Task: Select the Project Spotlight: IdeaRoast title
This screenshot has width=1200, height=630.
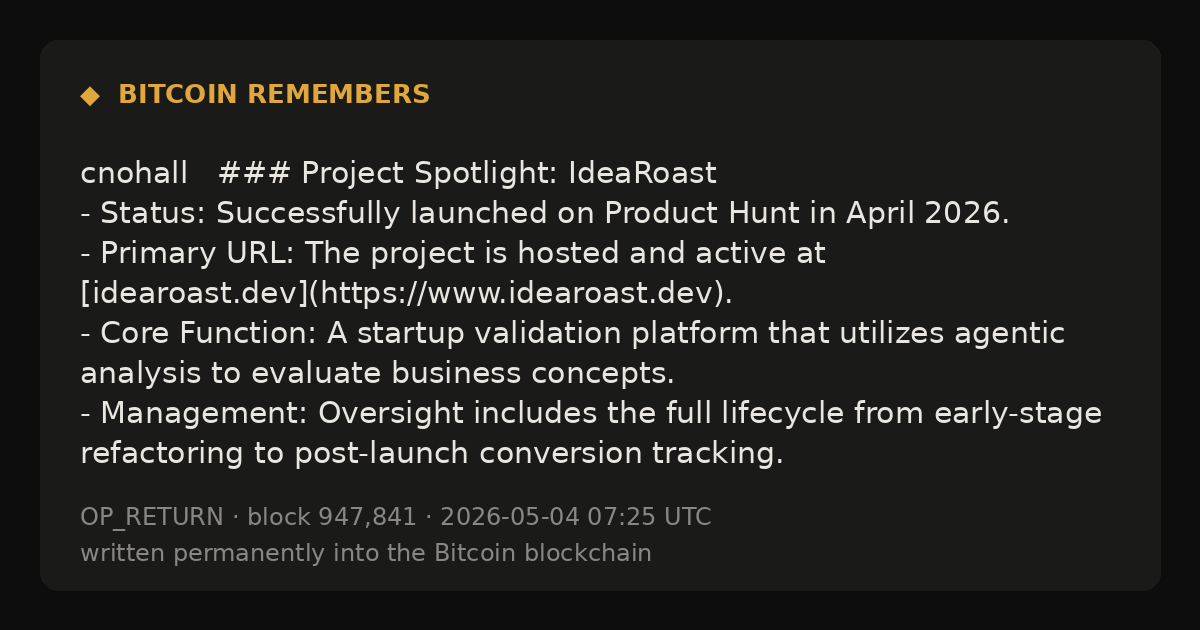Action: (509, 174)
